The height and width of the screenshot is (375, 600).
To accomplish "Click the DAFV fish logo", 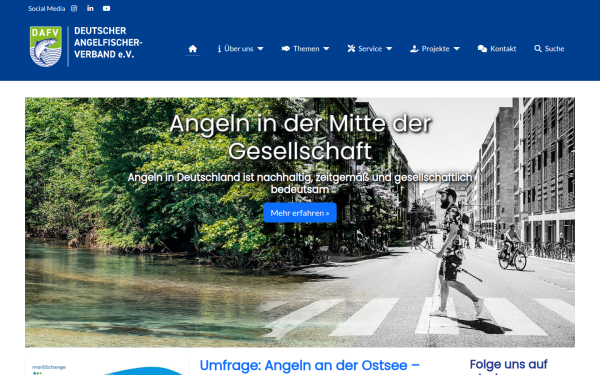I will 46,46.
